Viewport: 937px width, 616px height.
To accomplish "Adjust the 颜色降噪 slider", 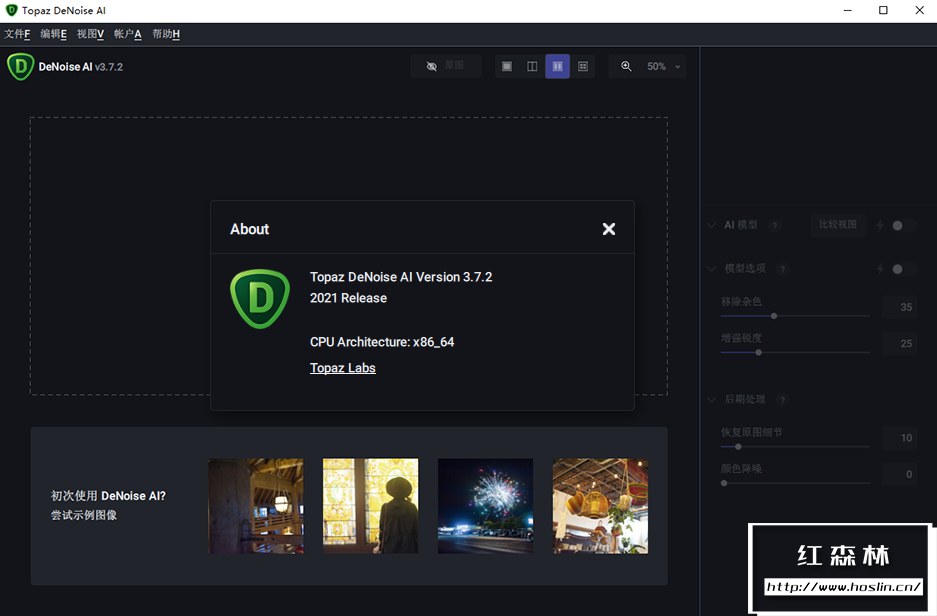I will [795, 483].
